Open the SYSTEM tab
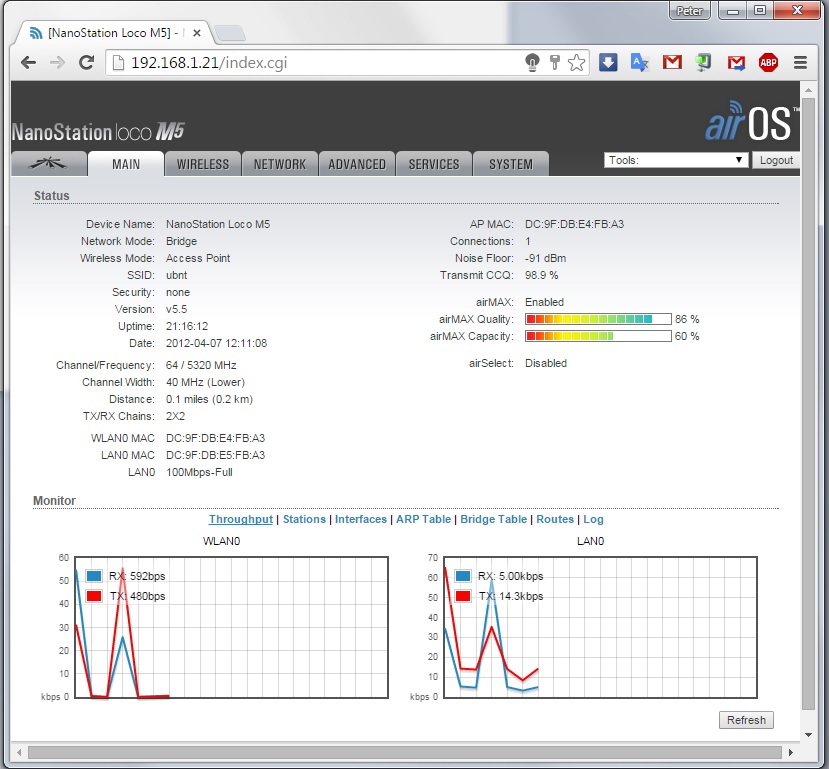 (x=511, y=164)
